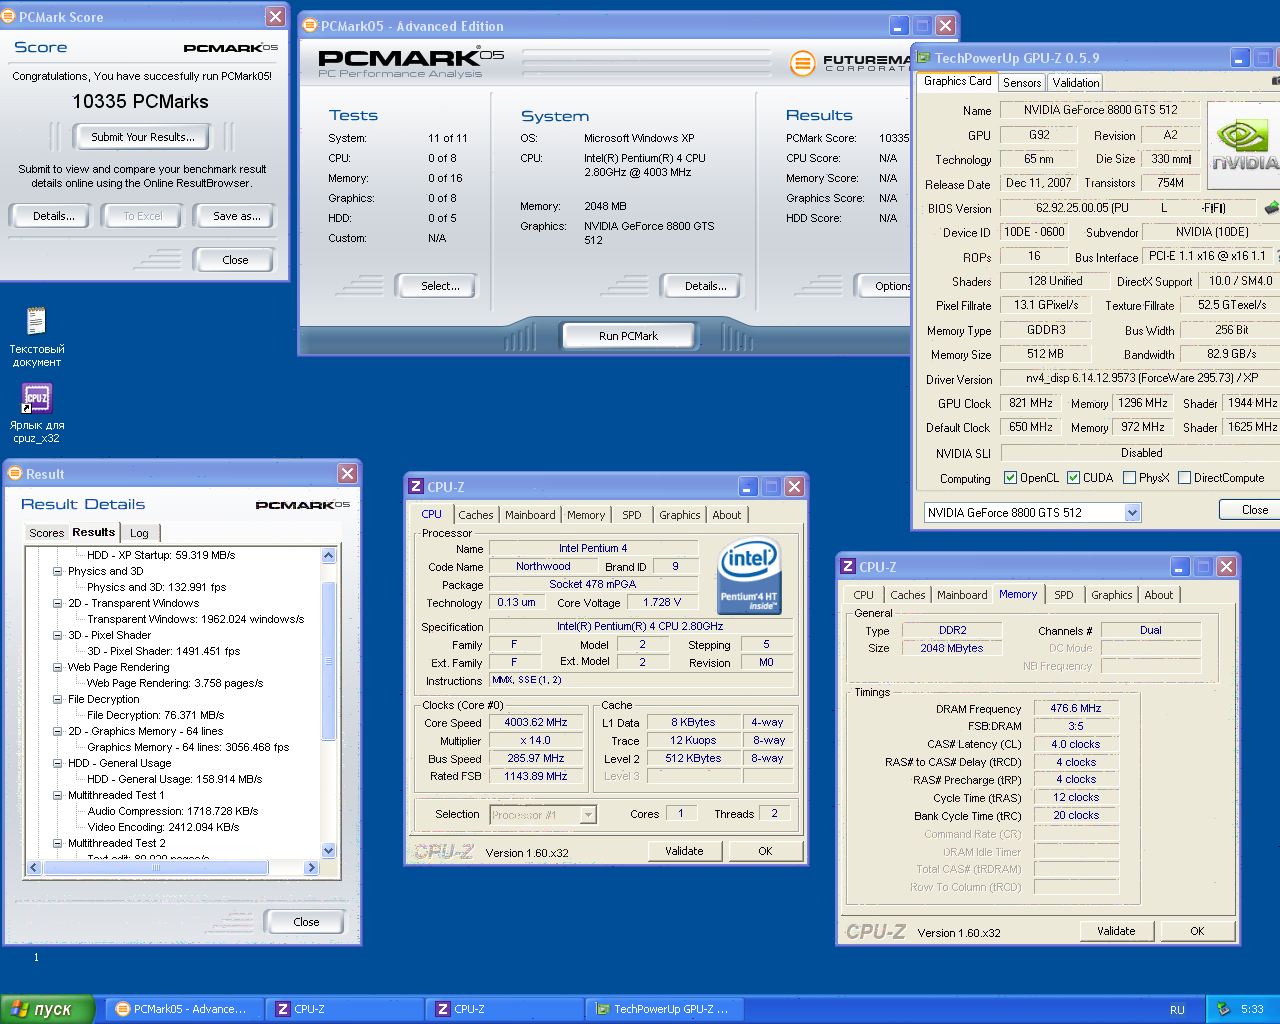Click the Result window title icon

click(x=15, y=474)
